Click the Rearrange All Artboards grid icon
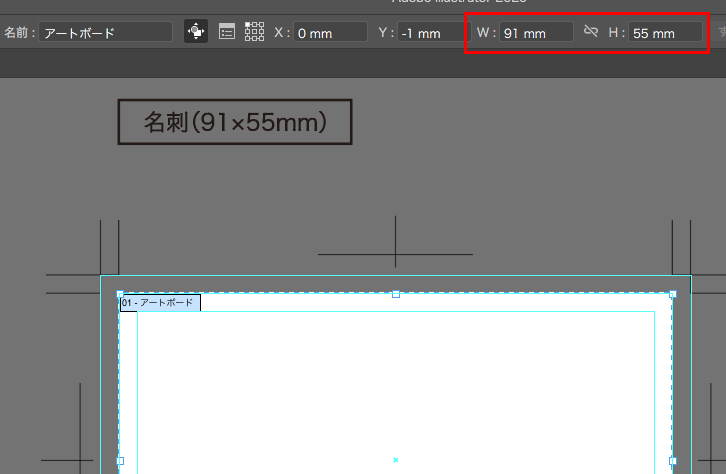Screen dimensions: 726x474 [x=254, y=32]
